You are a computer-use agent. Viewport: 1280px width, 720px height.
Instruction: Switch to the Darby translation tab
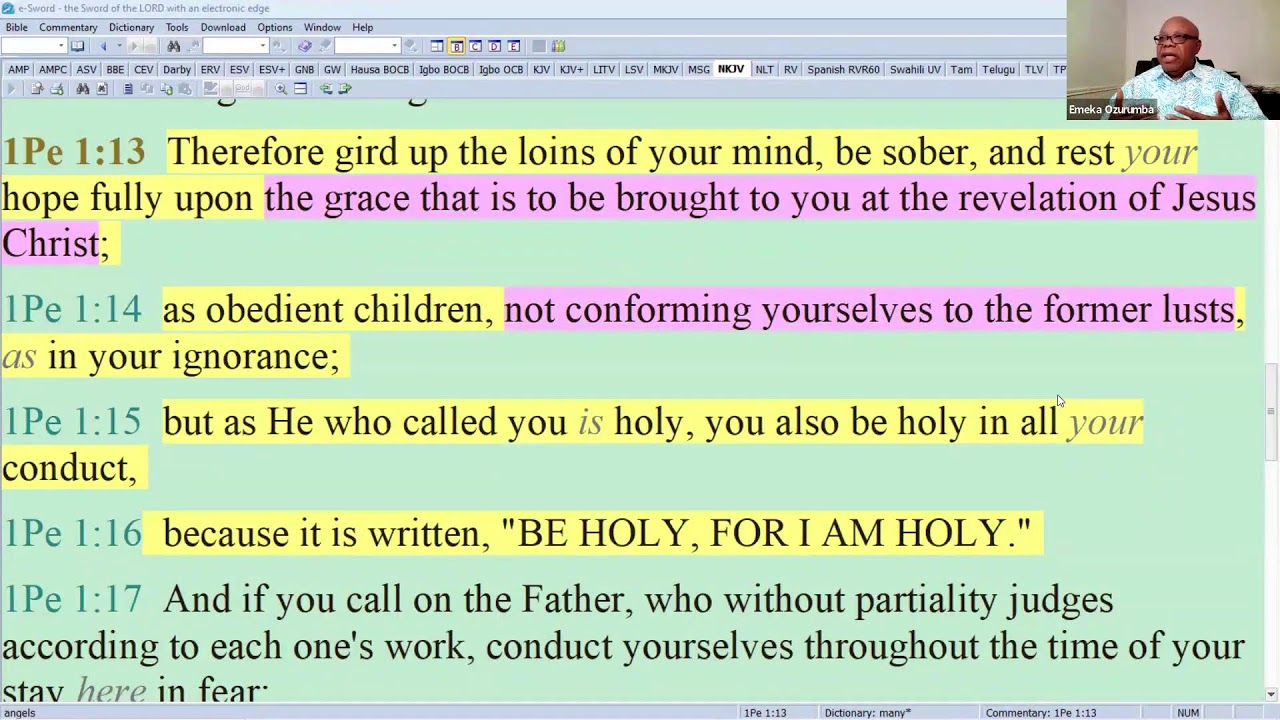coord(177,70)
